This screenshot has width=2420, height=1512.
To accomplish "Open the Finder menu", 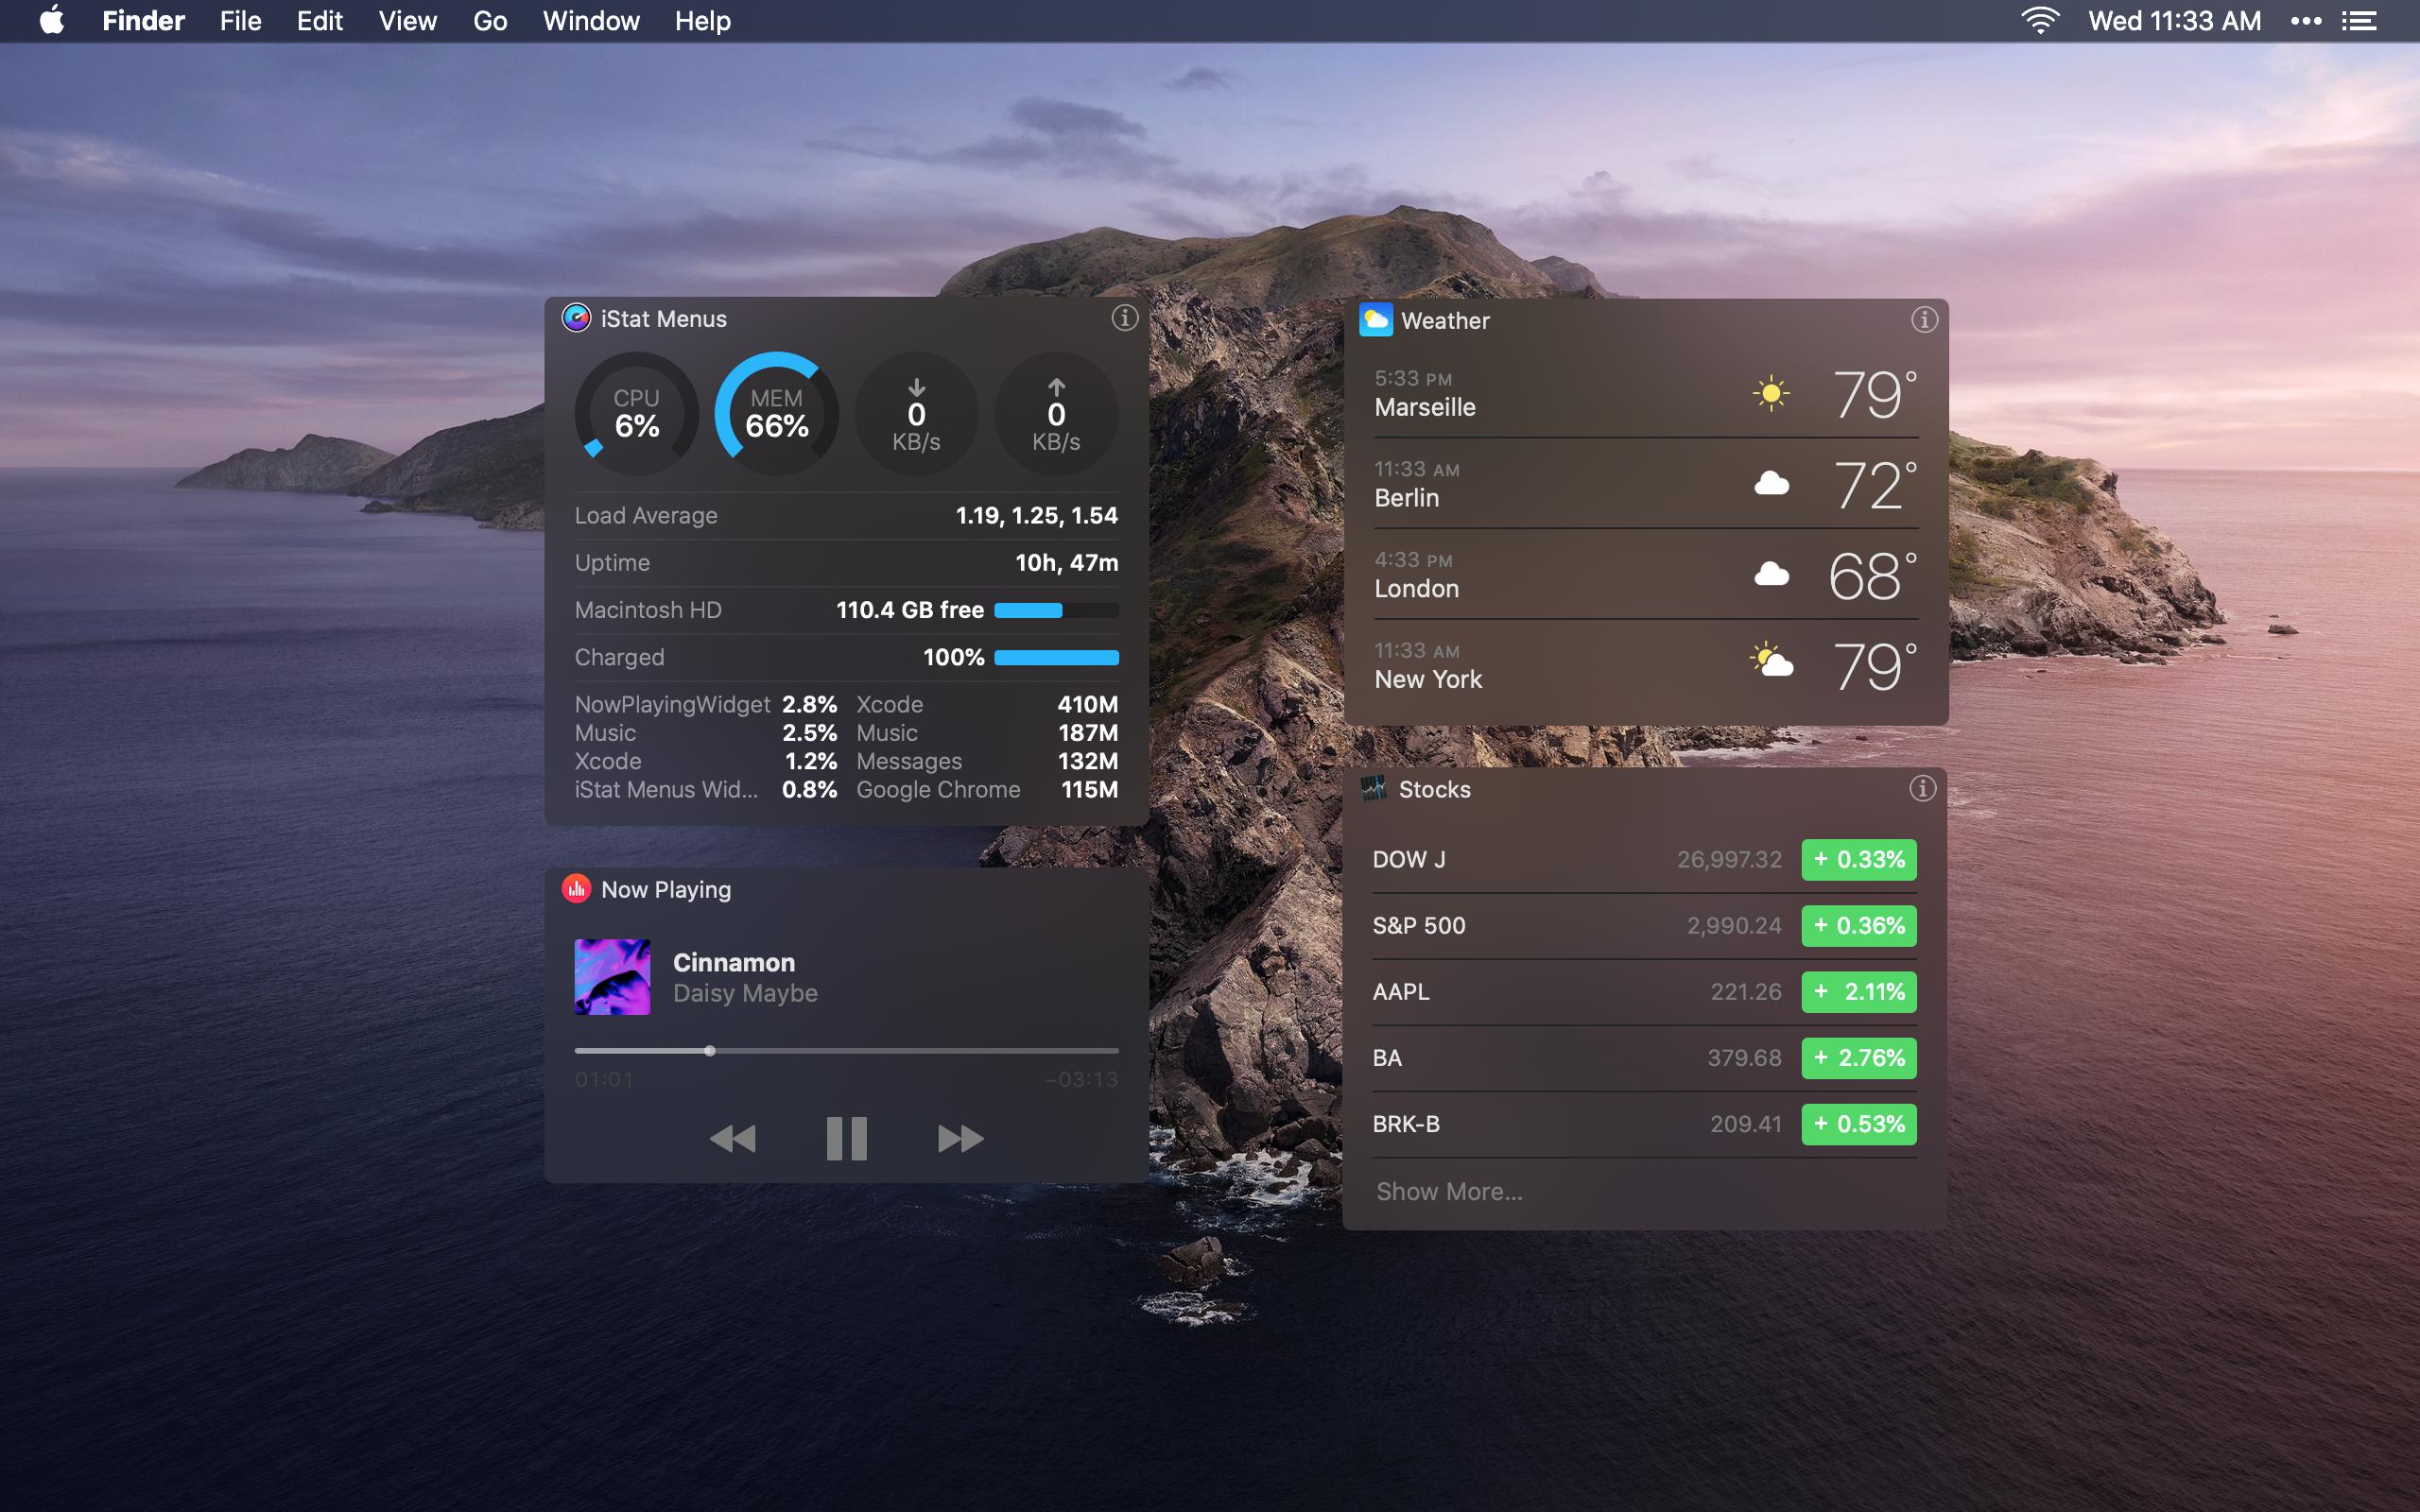I will (x=143, y=21).
